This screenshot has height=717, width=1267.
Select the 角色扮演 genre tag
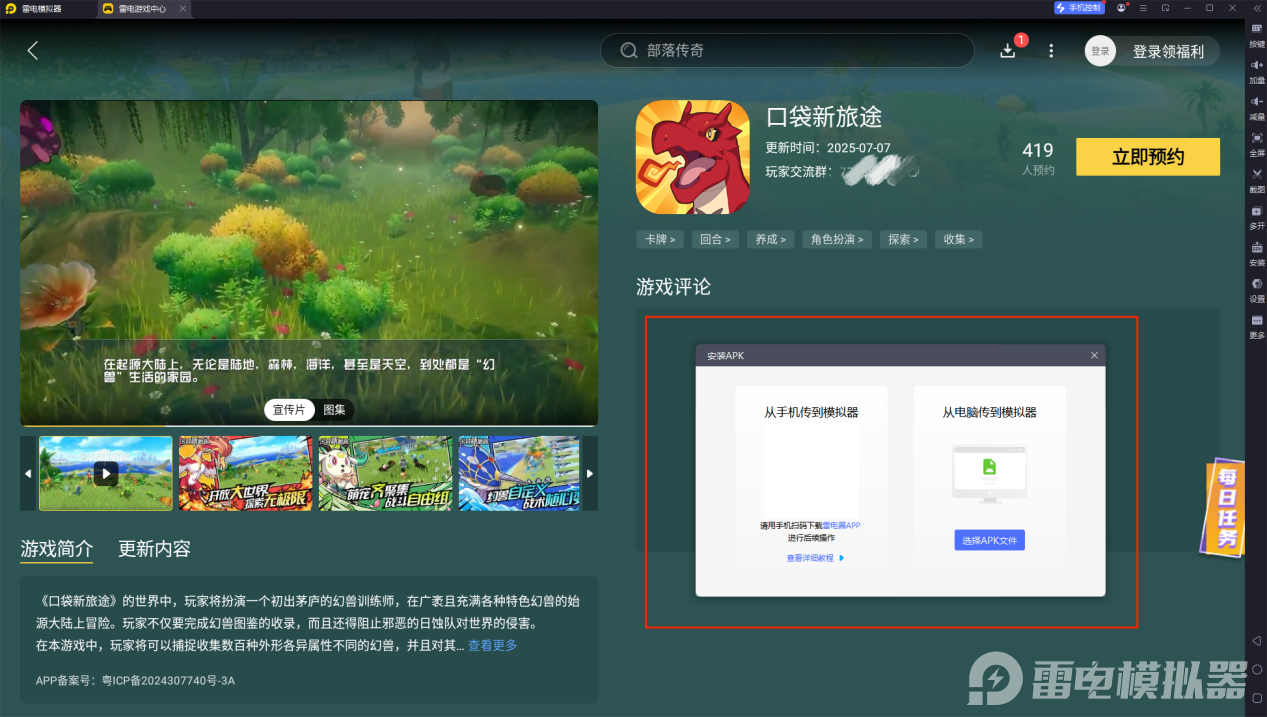pyautogui.click(x=837, y=239)
